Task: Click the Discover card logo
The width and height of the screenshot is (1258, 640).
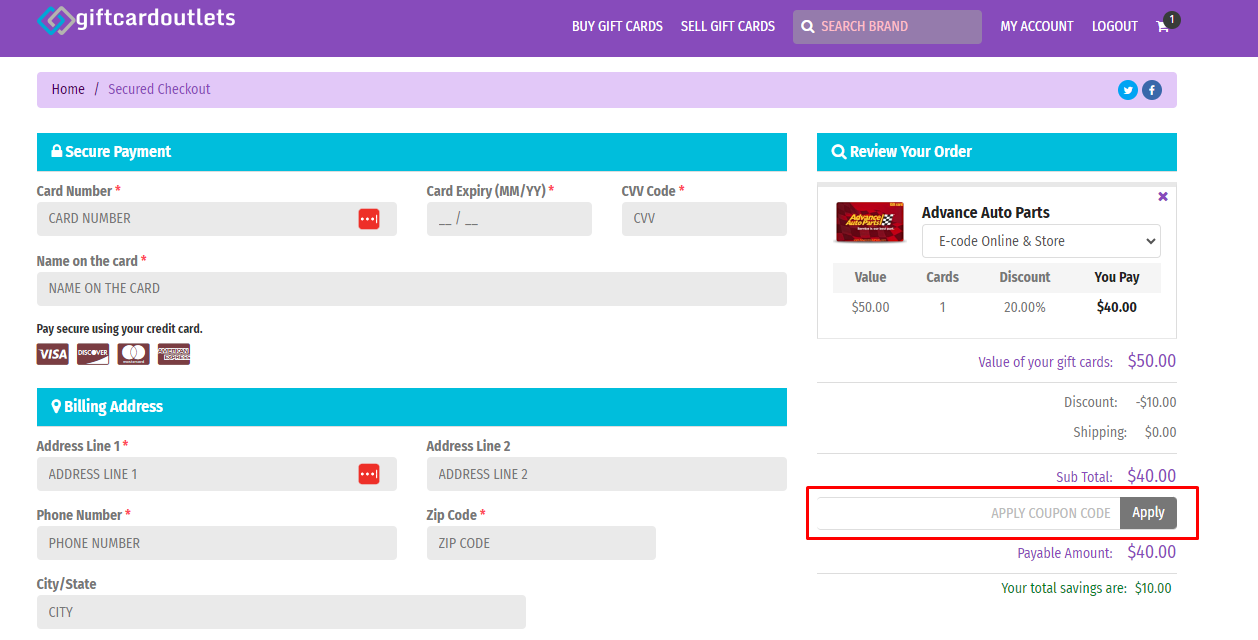Action: coord(93,354)
